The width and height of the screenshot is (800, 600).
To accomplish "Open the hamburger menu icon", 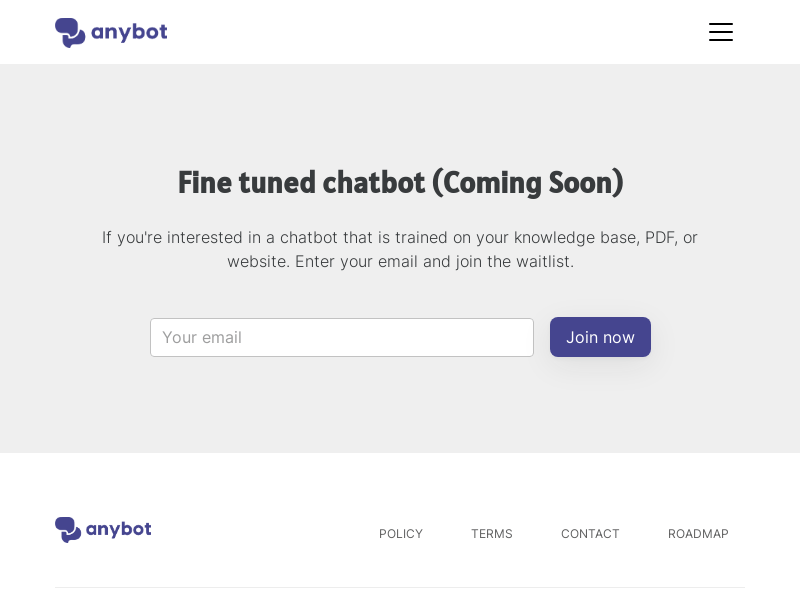I will (720, 32).
